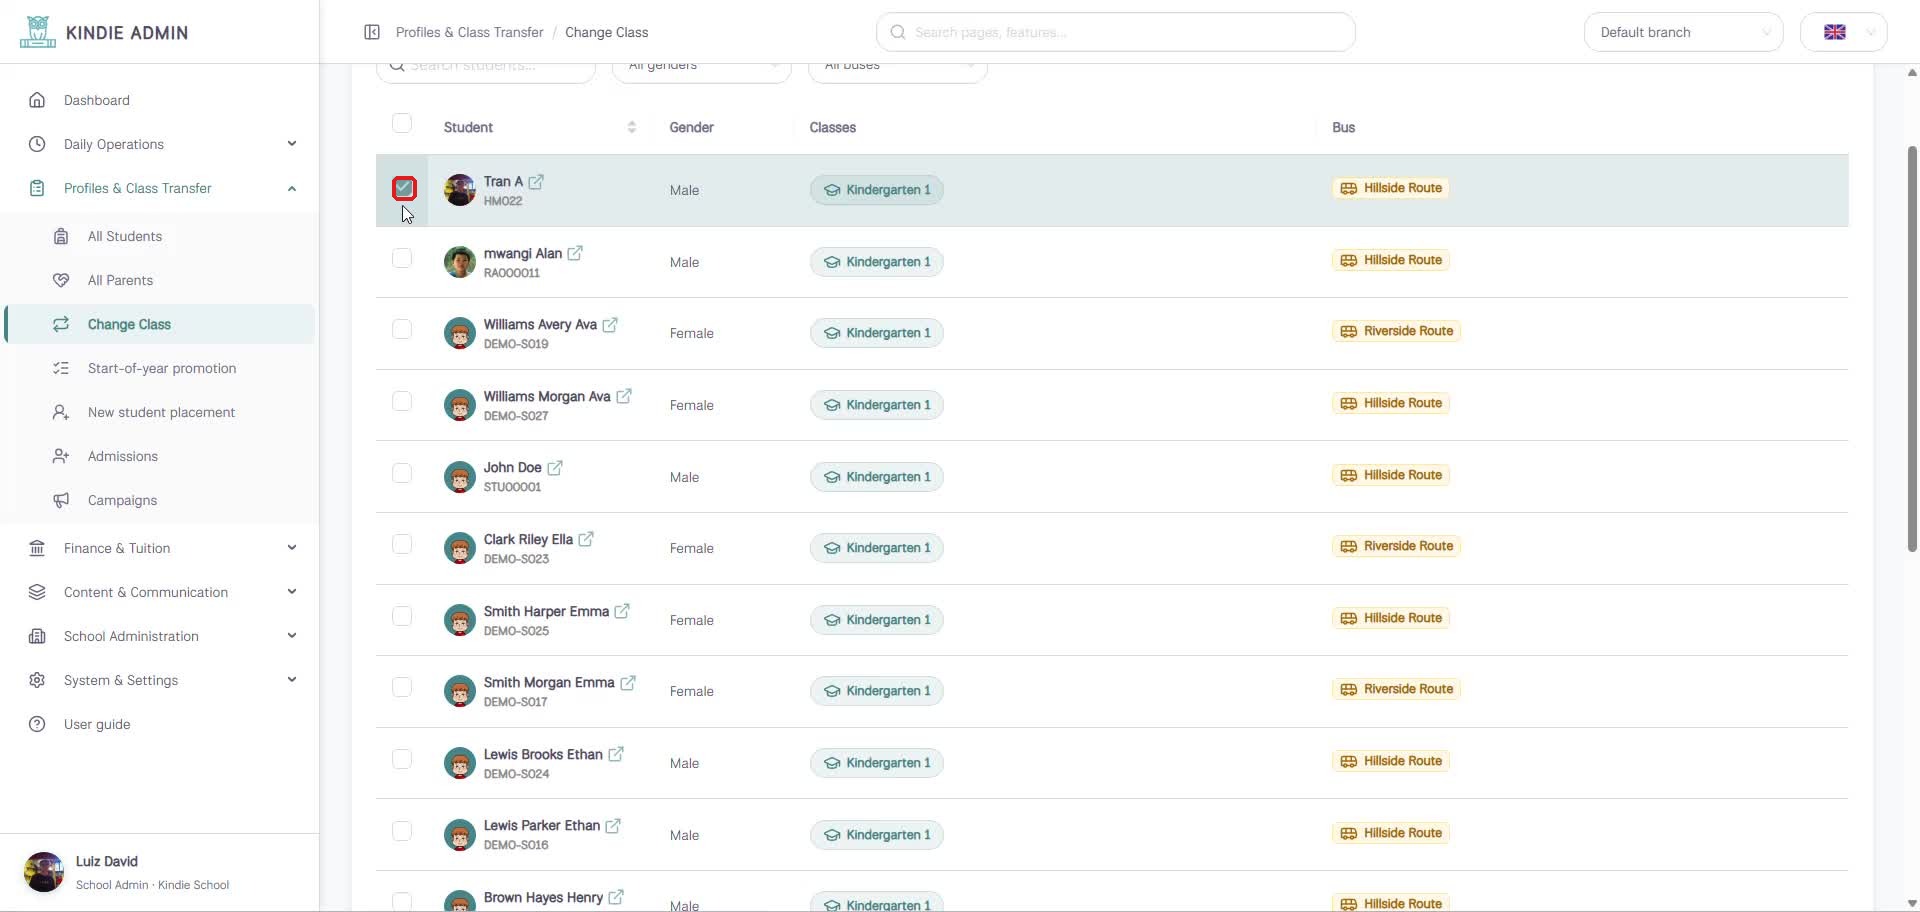This screenshot has width=1920, height=912.
Task: Check the mwangi Alan row checkbox
Action: tap(402, 258)
